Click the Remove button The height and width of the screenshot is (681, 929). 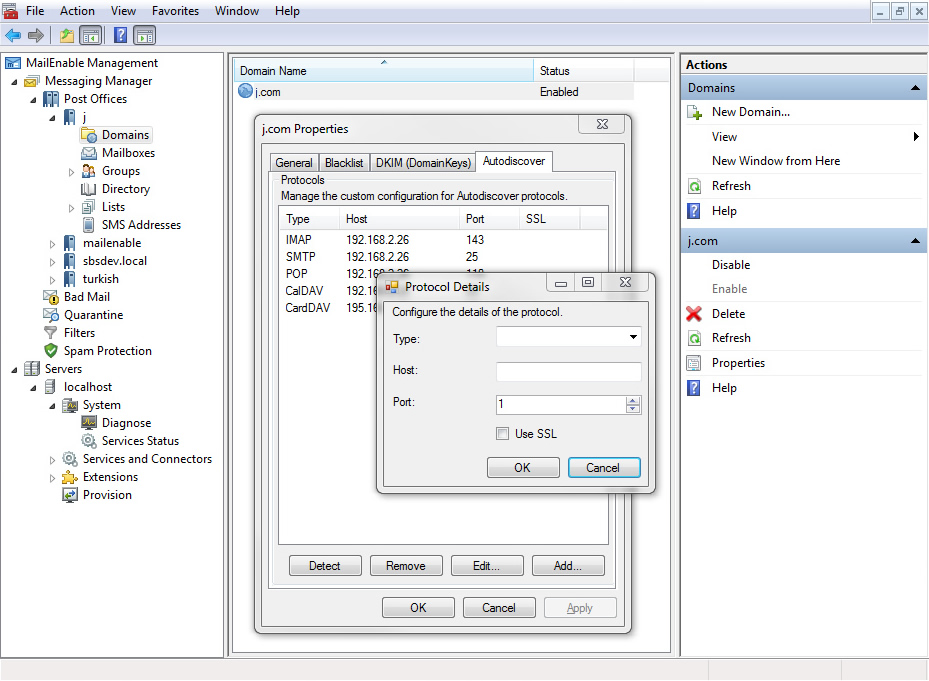coord(406,566)
